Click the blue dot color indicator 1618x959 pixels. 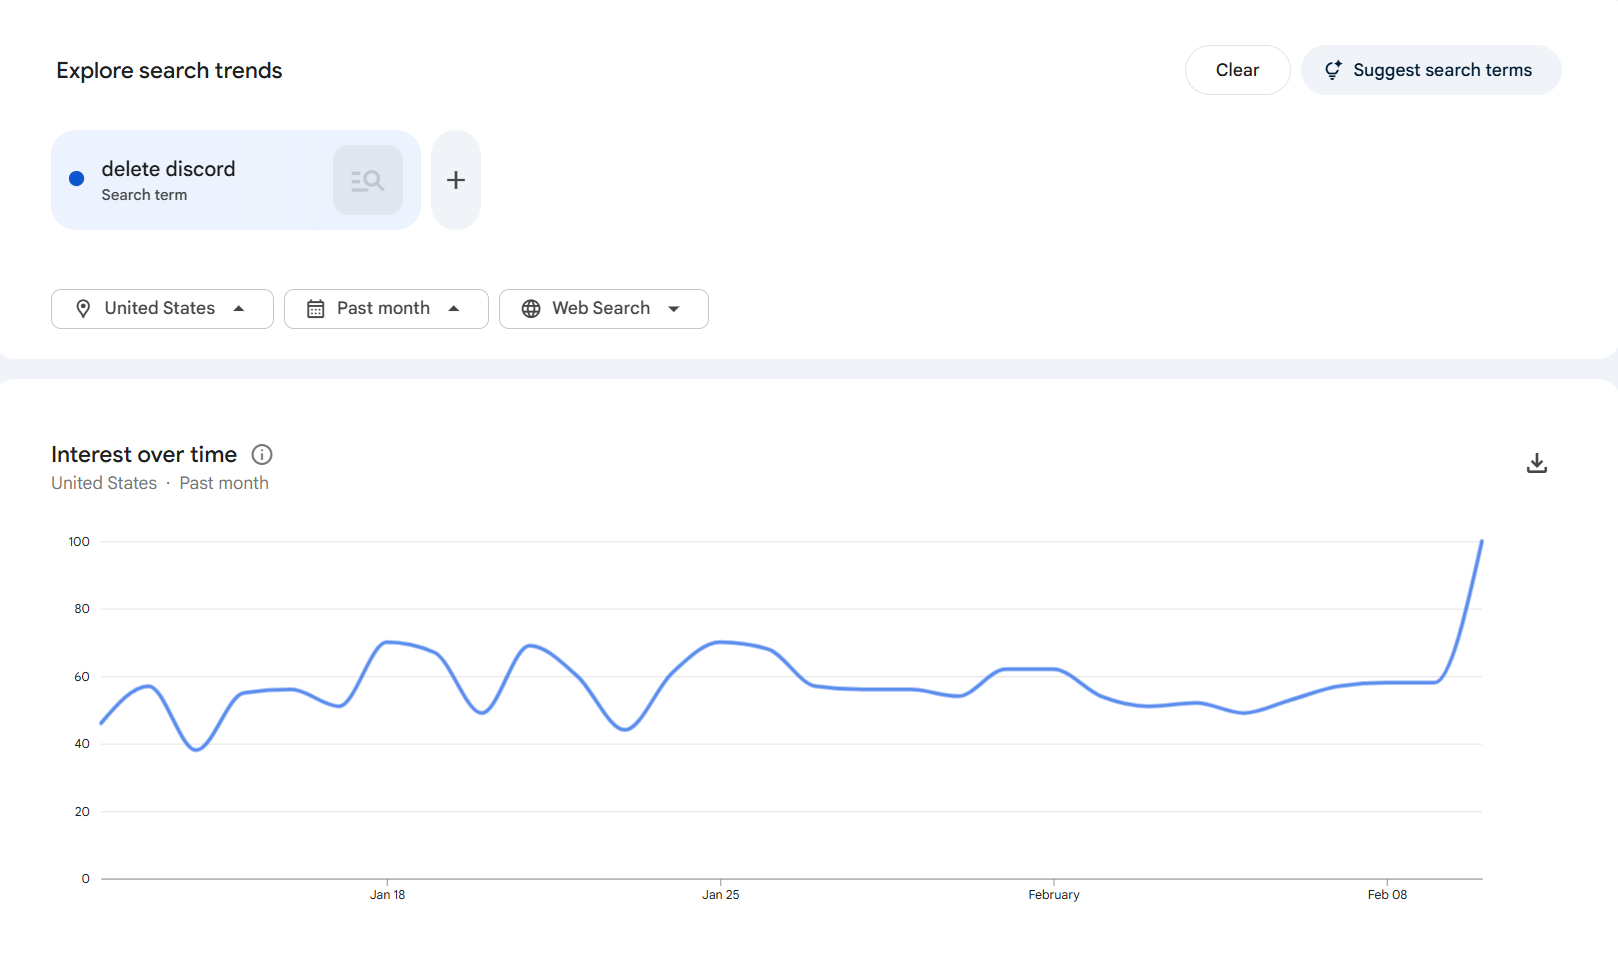coord(76,179)
